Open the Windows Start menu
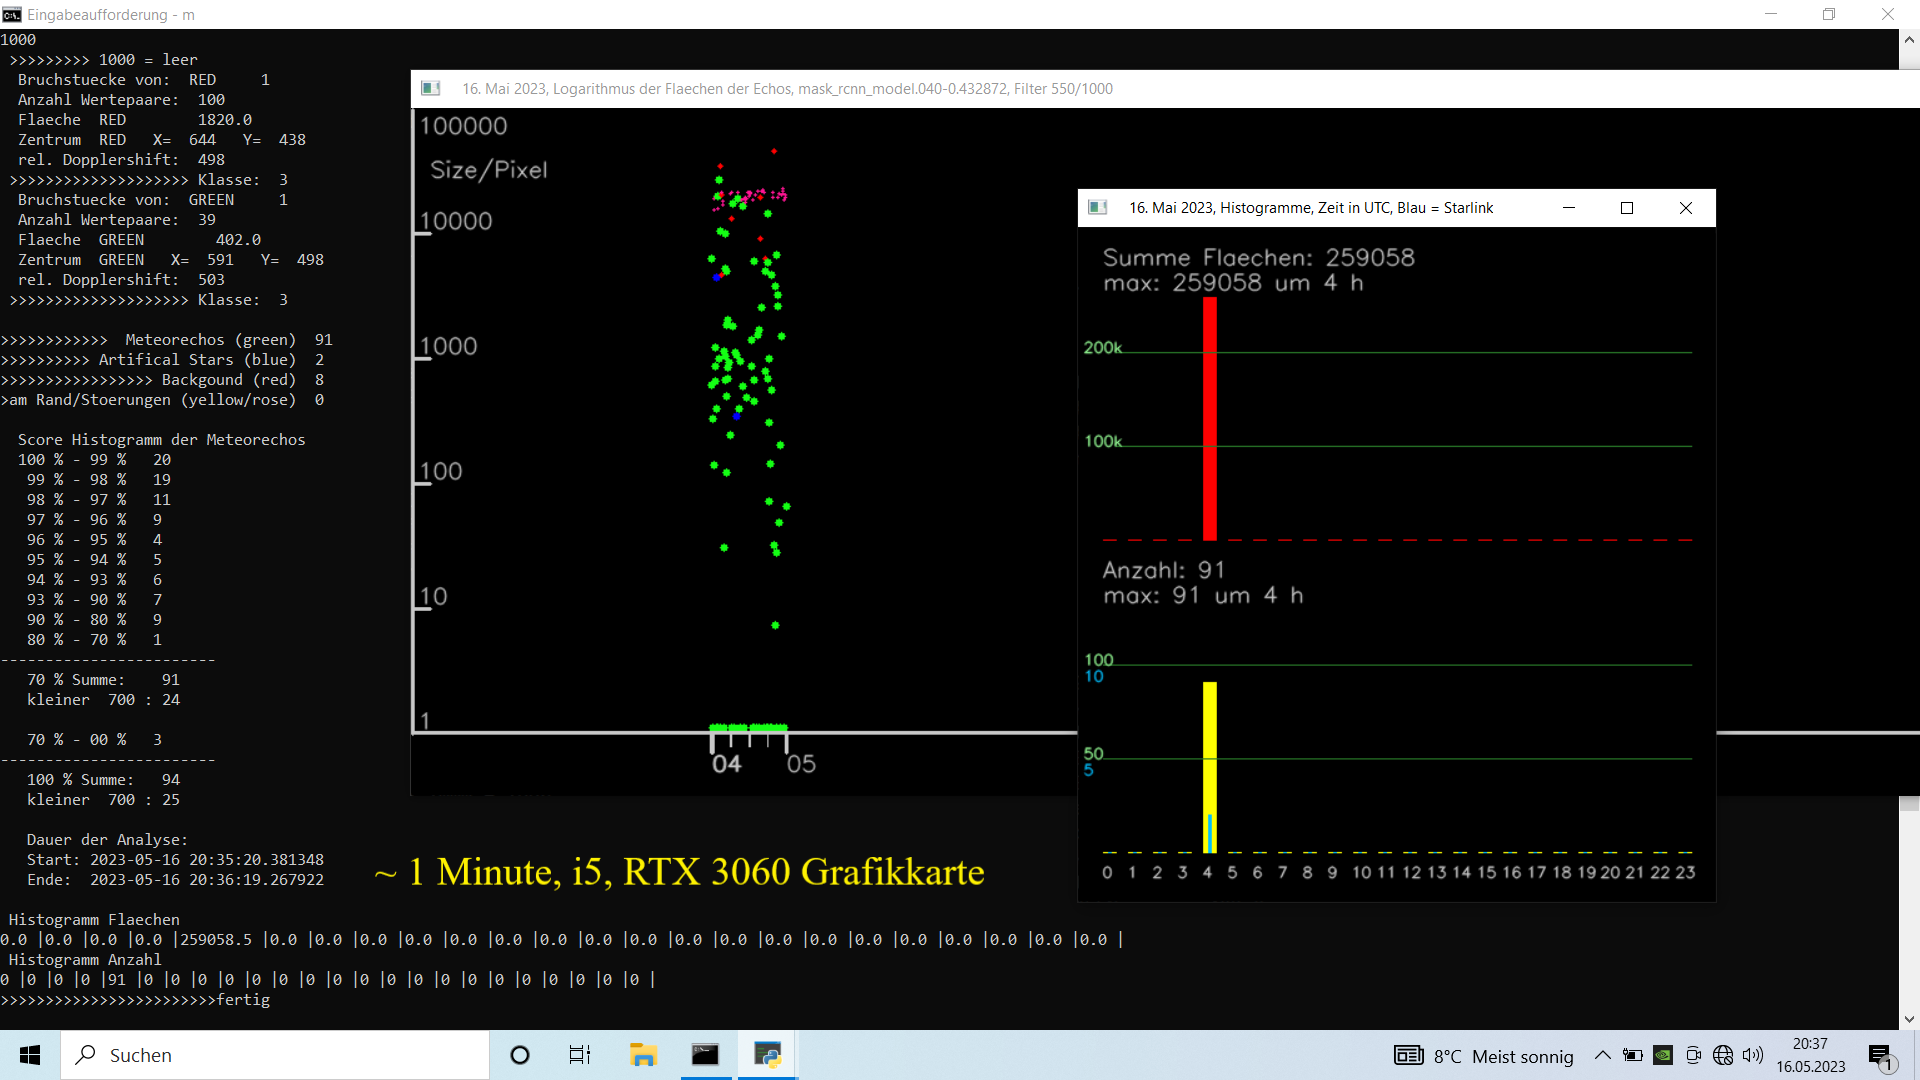Image resolution: width=1920 pixels, height=1080 pixels. (x=30, y=1055)
